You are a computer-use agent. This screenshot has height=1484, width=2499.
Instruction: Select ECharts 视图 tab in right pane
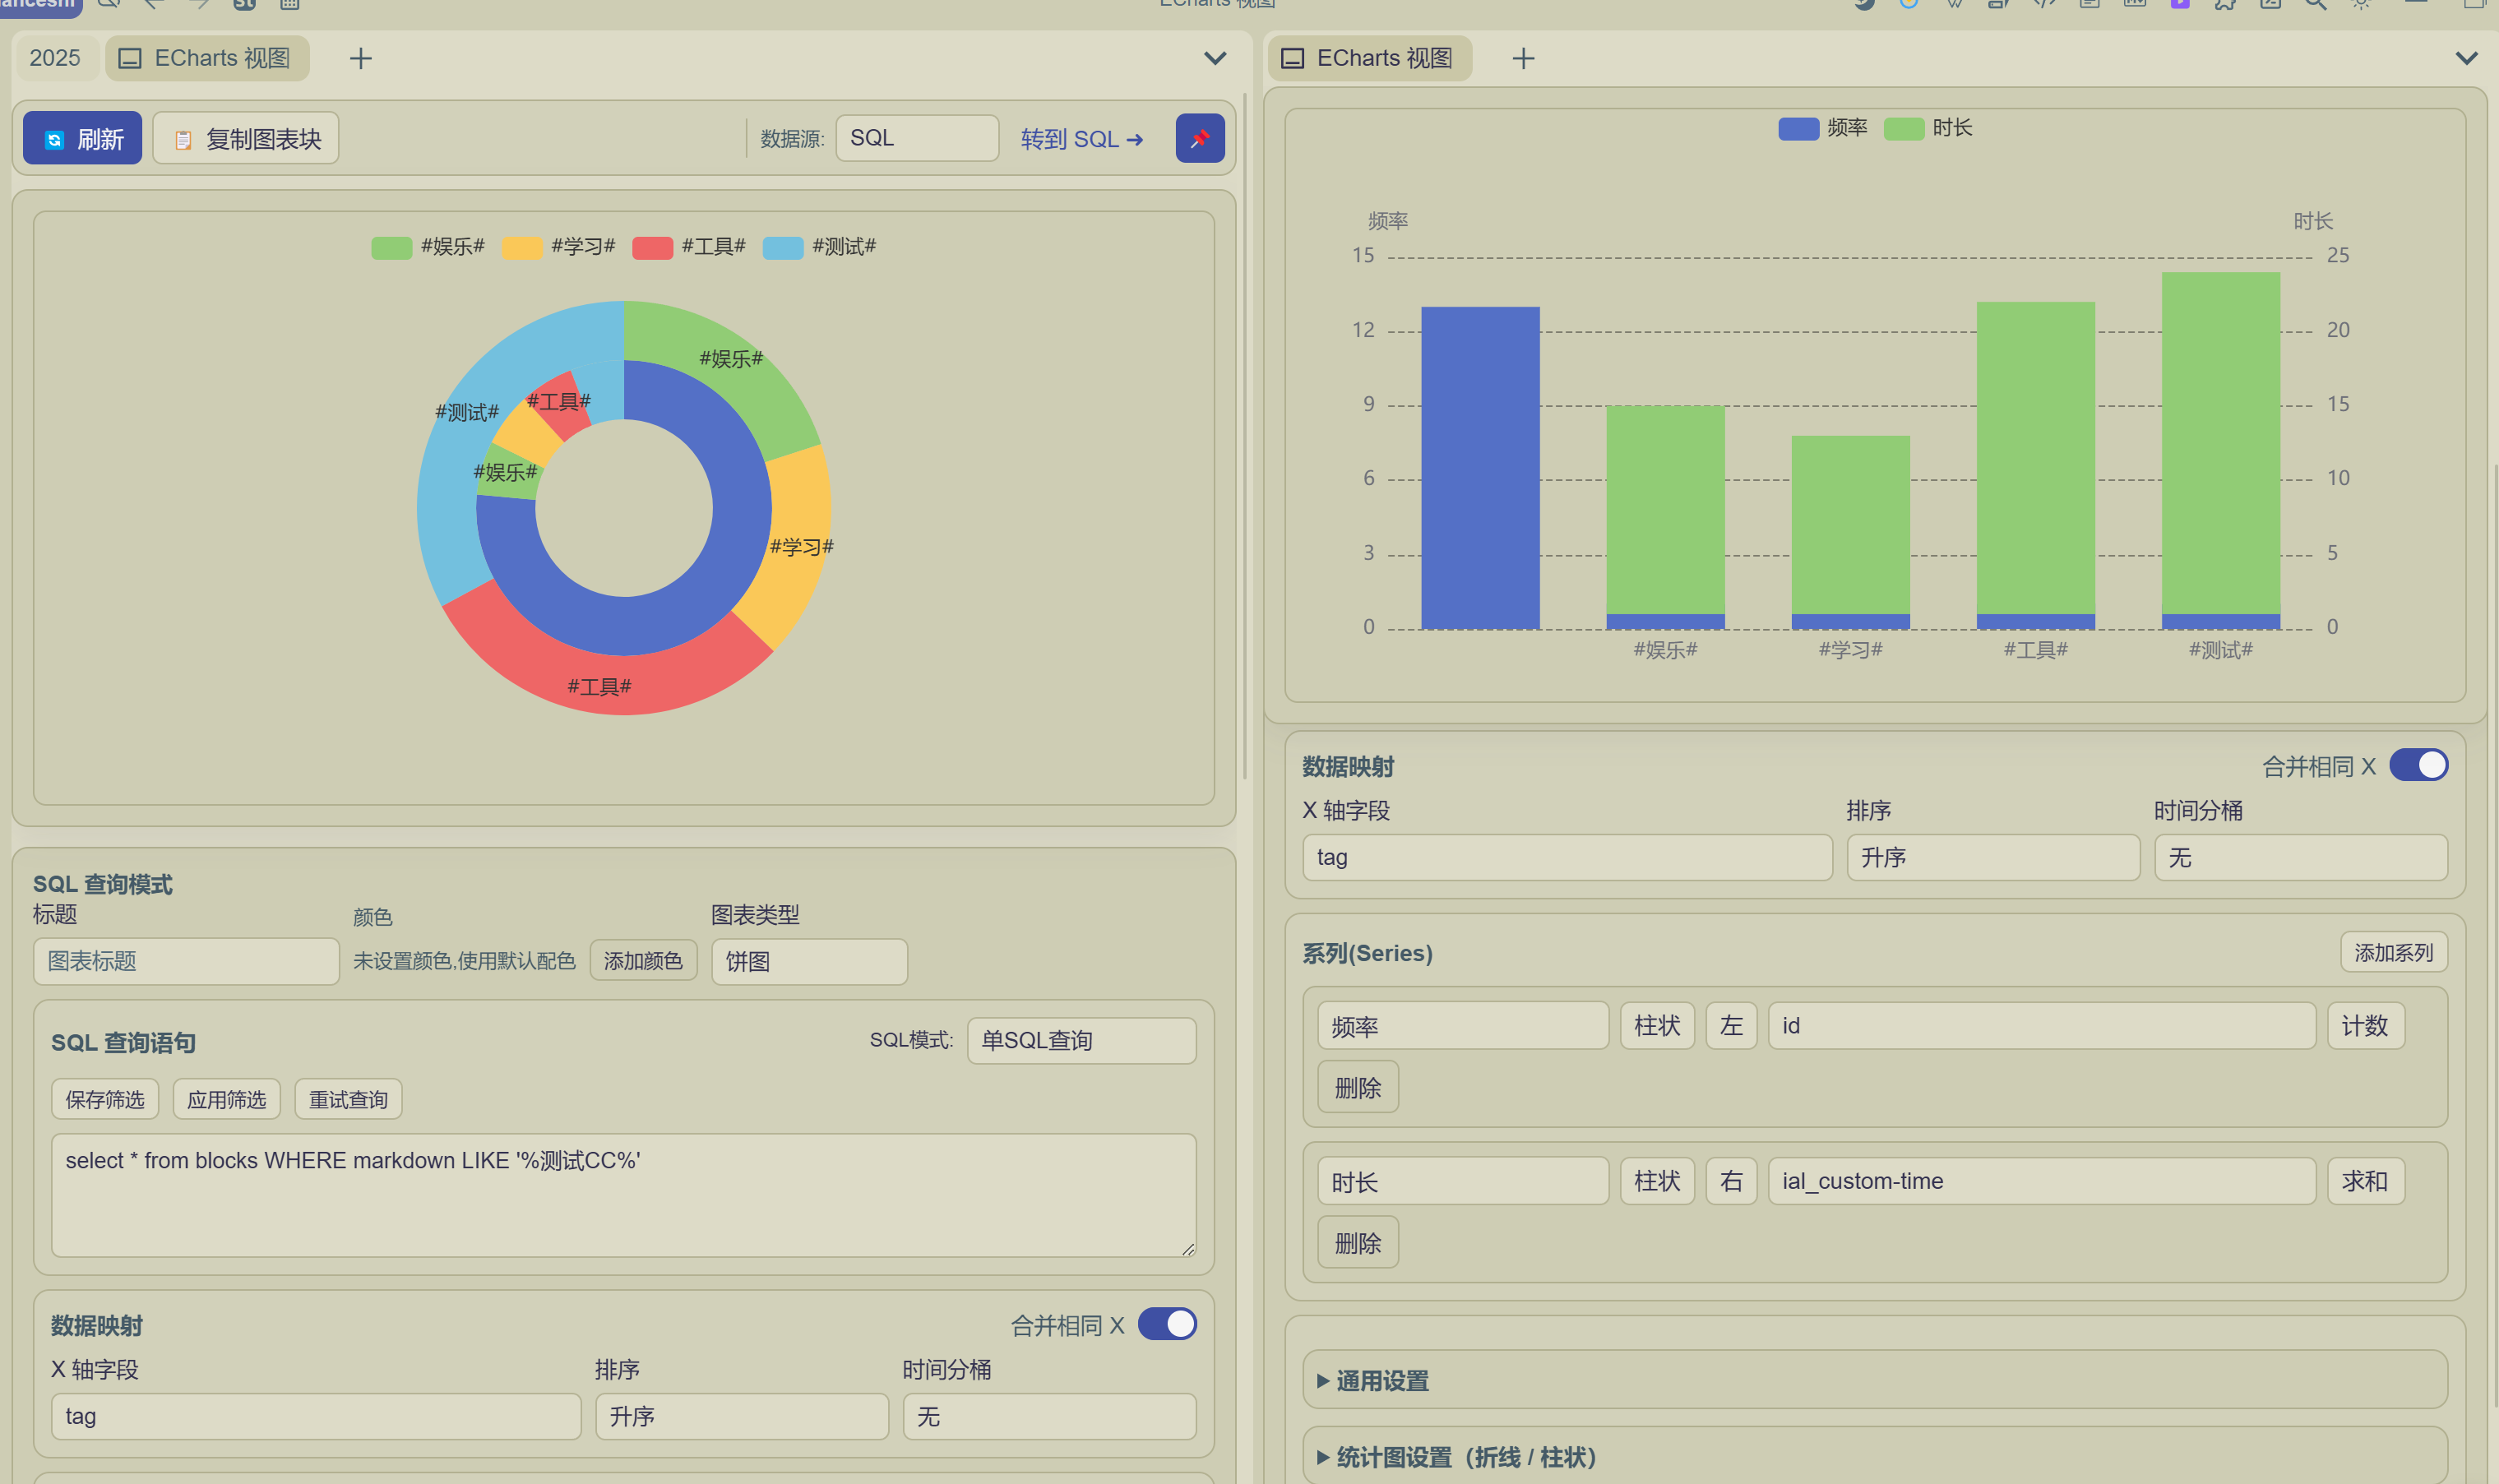click(1370, 58)
